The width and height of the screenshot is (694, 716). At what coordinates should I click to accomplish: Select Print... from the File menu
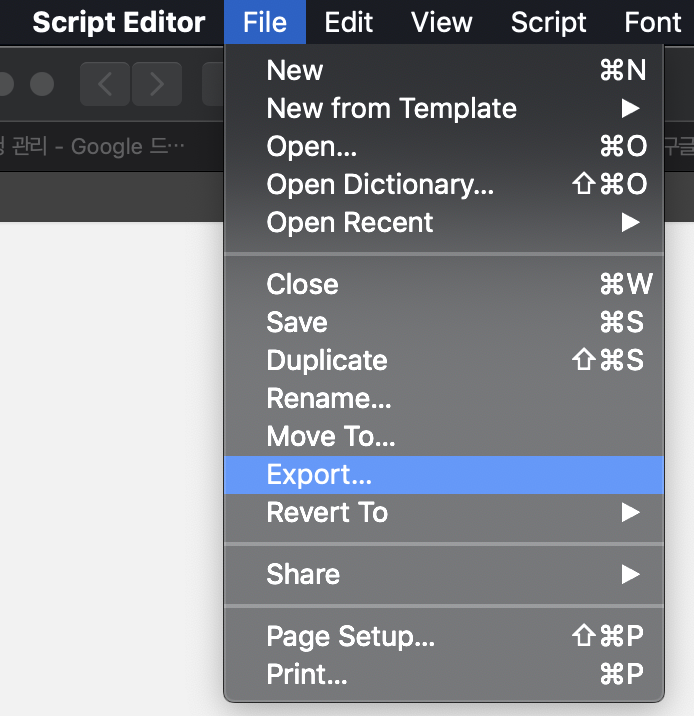[307, 674]
